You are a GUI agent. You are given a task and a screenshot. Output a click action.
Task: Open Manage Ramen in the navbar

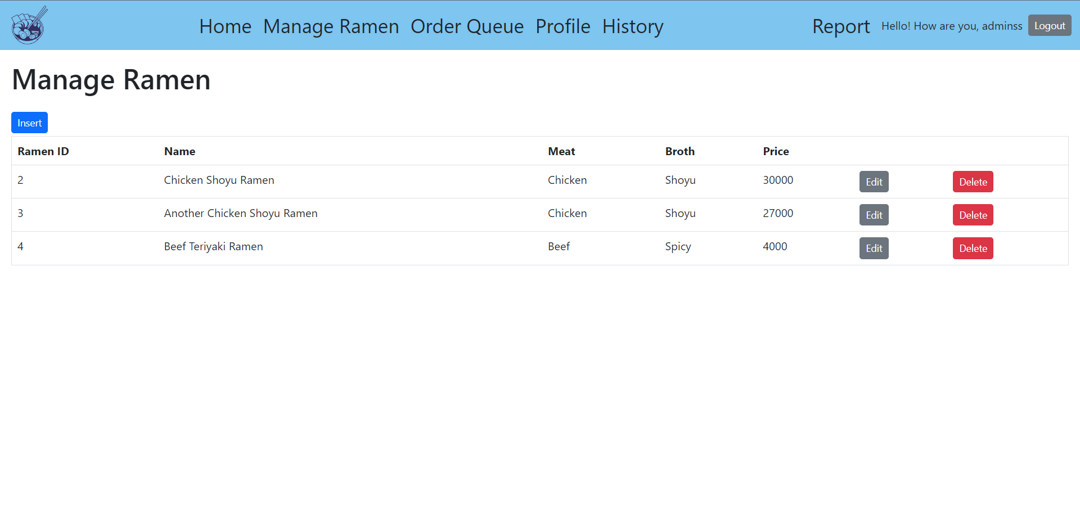pyautogui.click(x=331, y=26)
